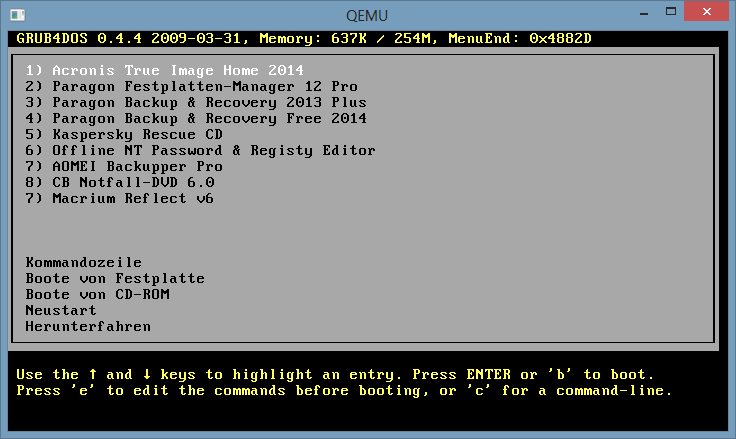Select Macrium Reflect v6 entry

pyautogui.click(x=120, y=199)
